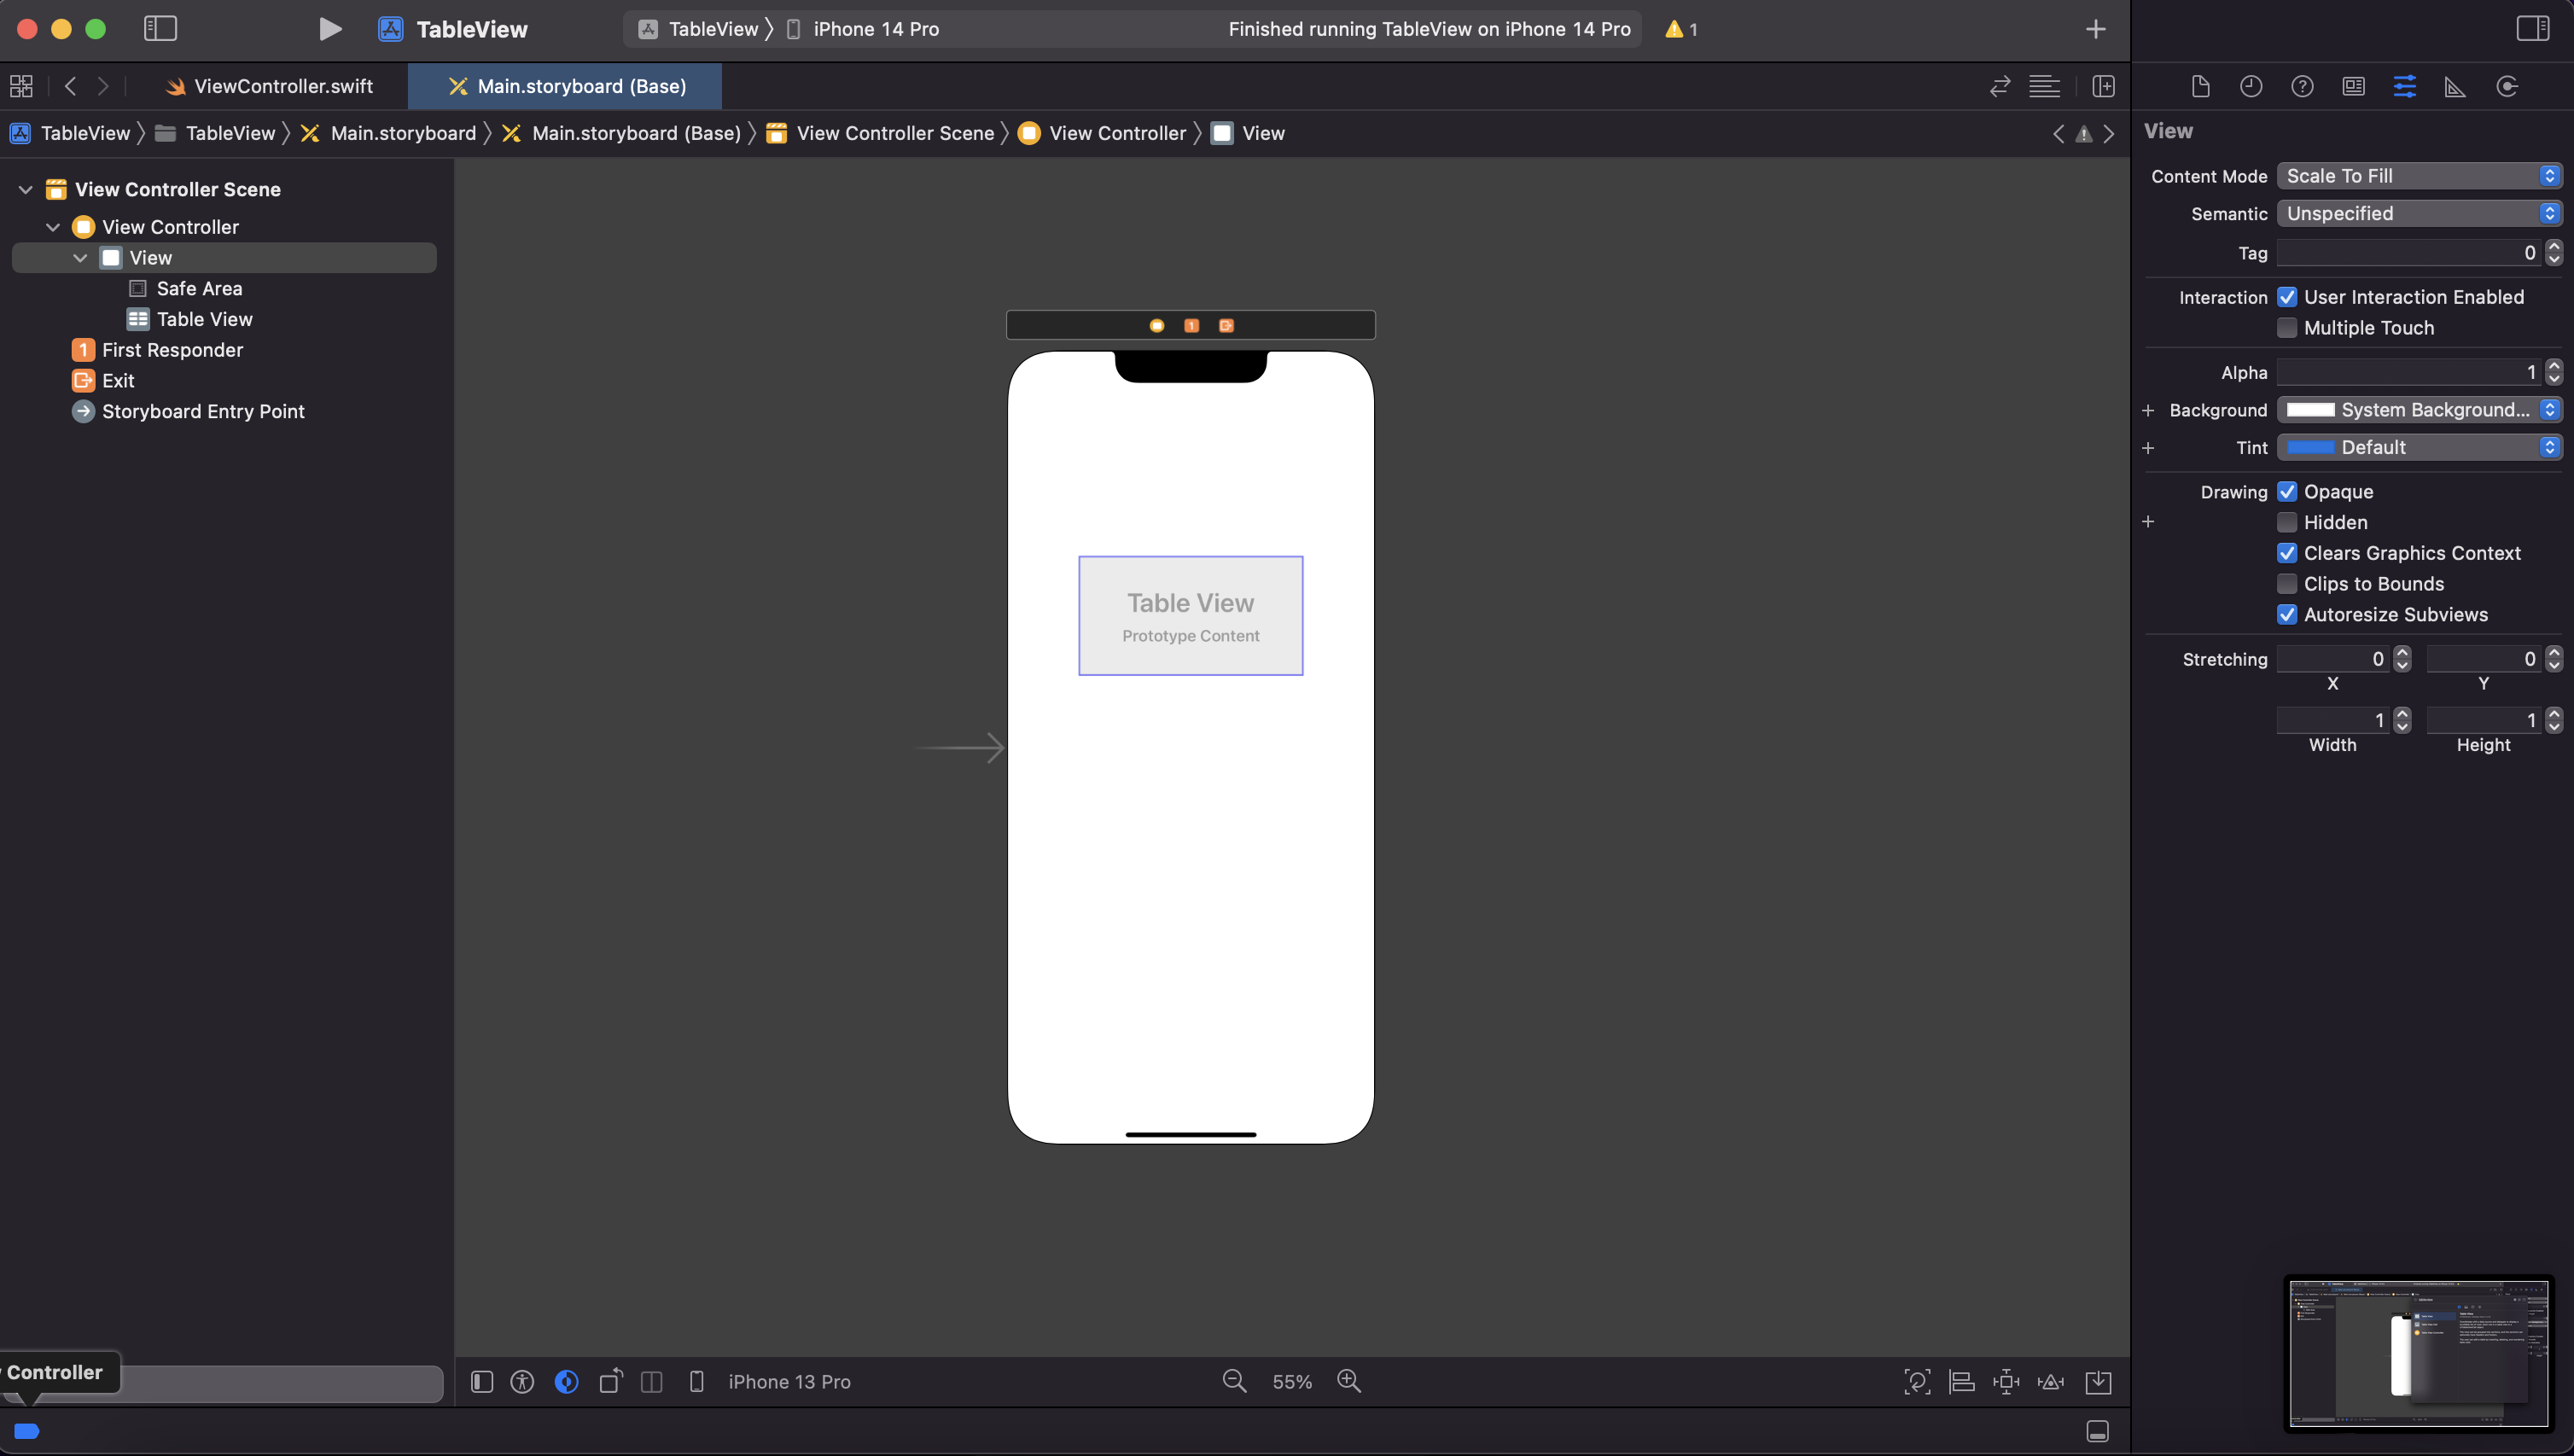Click Add New Constraints icon
The width and height of the screenshot is (2574, 1456).
click(2005, 1382)
